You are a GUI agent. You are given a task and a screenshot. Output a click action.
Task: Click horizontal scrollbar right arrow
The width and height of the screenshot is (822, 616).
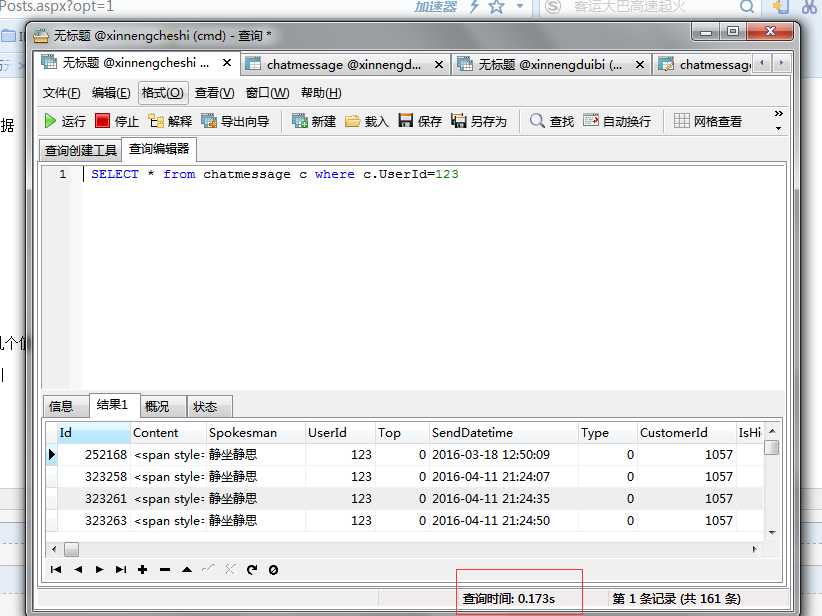click(755, 549)
